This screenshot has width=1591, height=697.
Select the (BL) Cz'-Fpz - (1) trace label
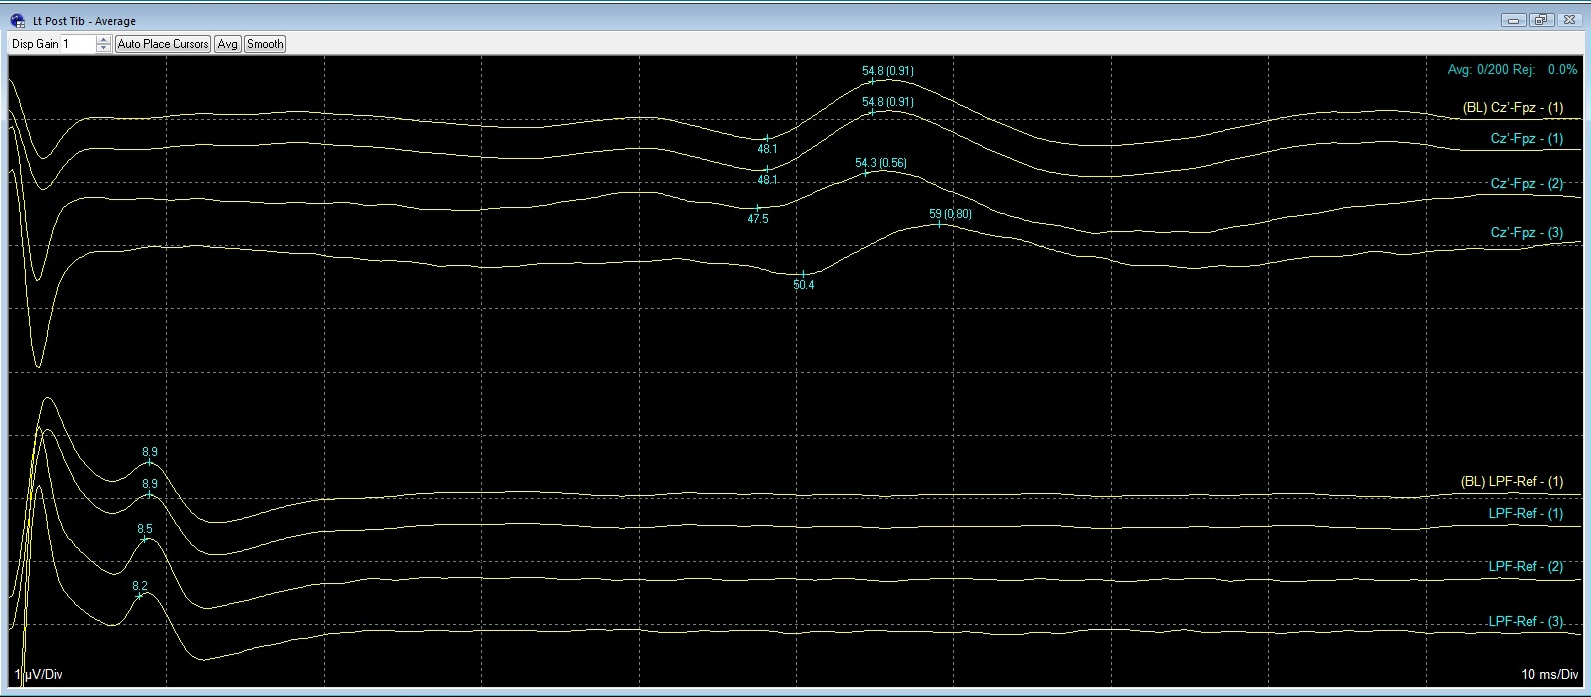1512,108
